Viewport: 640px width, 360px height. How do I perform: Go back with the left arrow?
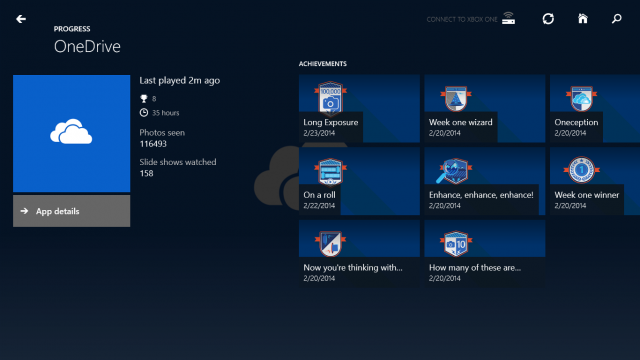pos(21,19)
